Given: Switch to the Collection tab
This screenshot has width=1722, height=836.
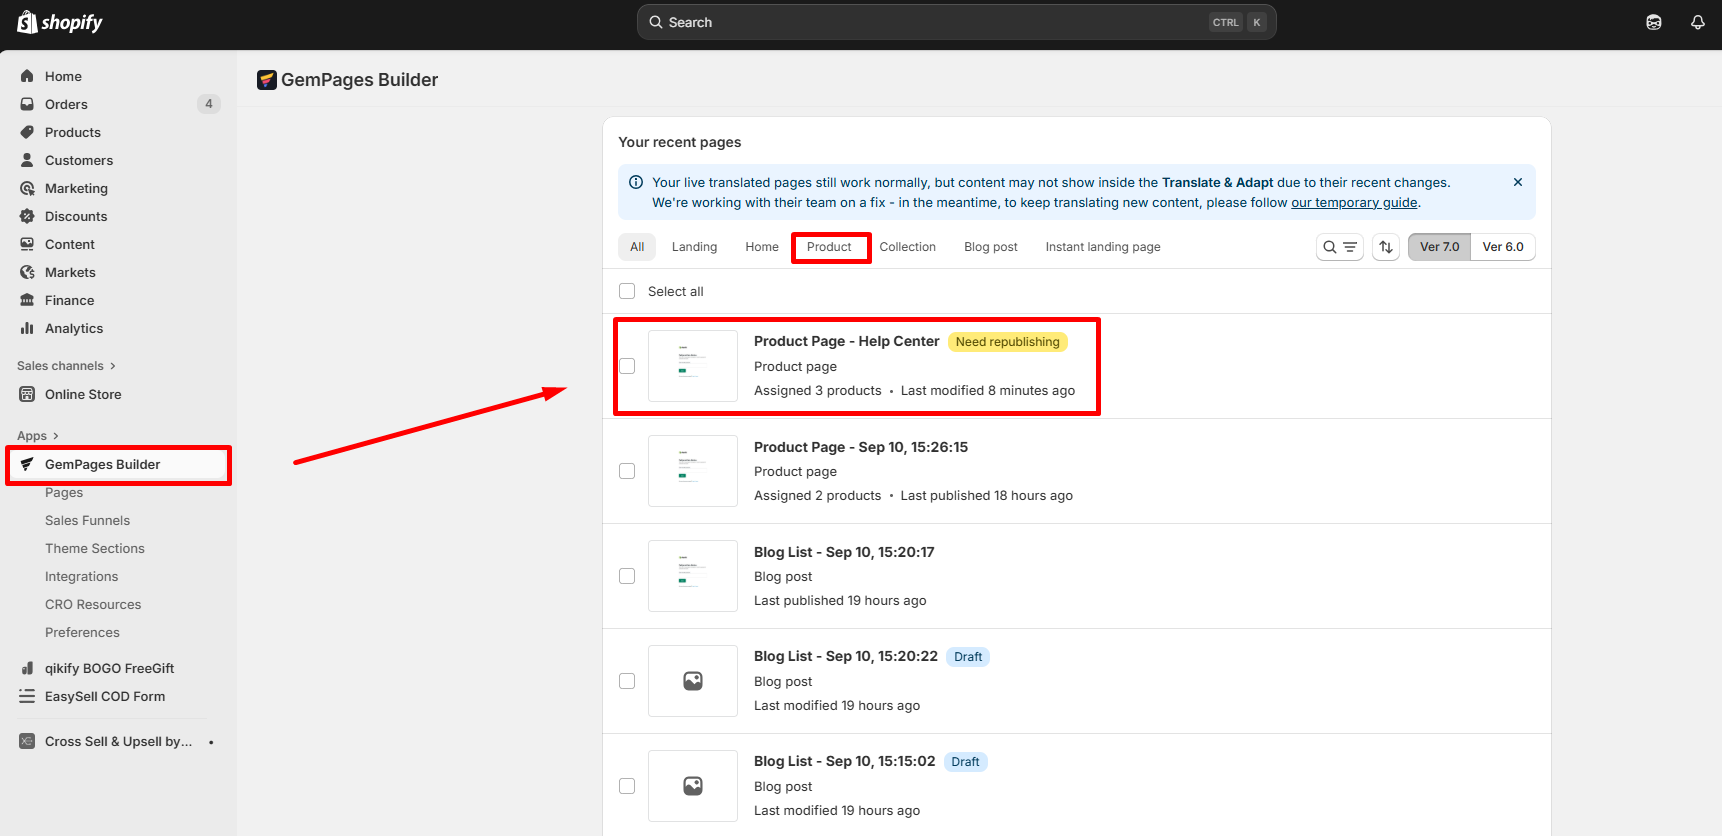Looking at the screenshot, I should 907,247.
